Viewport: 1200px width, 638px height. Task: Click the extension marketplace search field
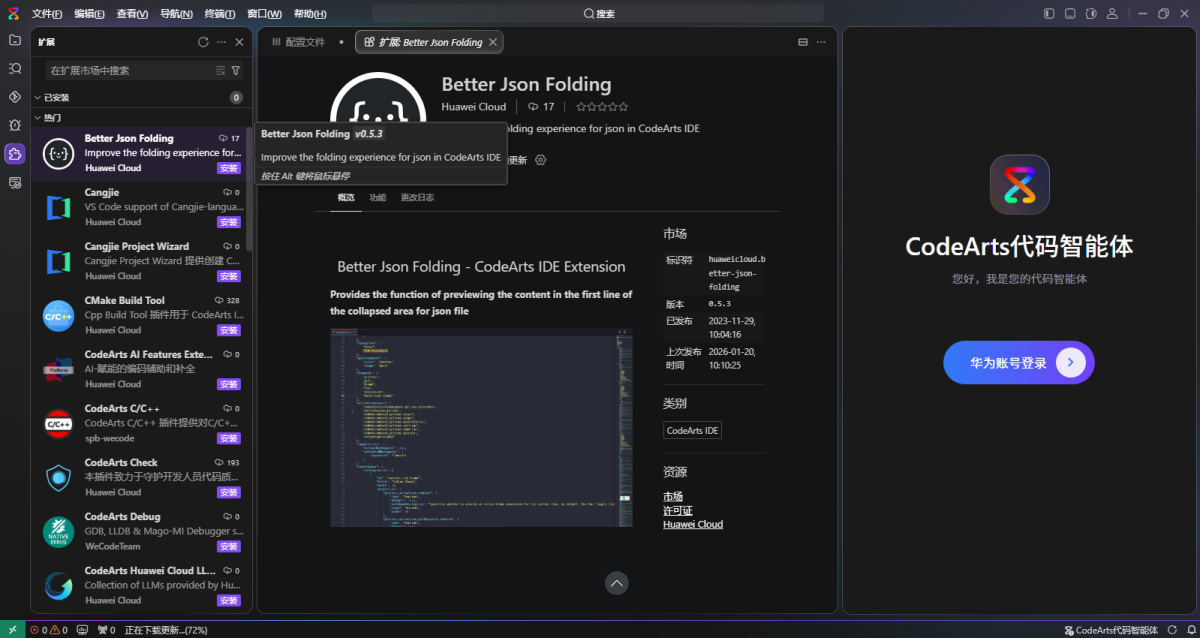point(130,71)
